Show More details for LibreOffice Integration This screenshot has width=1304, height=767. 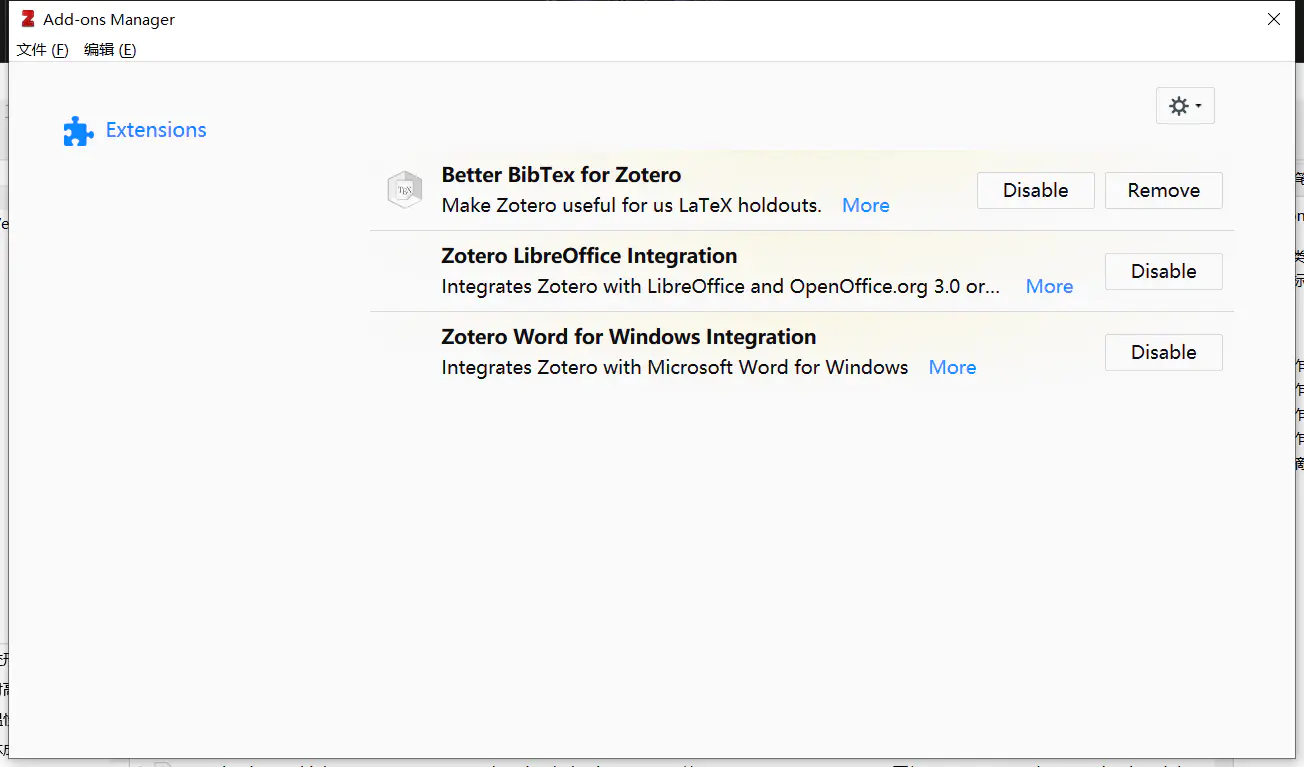(x=1049, y=286)
